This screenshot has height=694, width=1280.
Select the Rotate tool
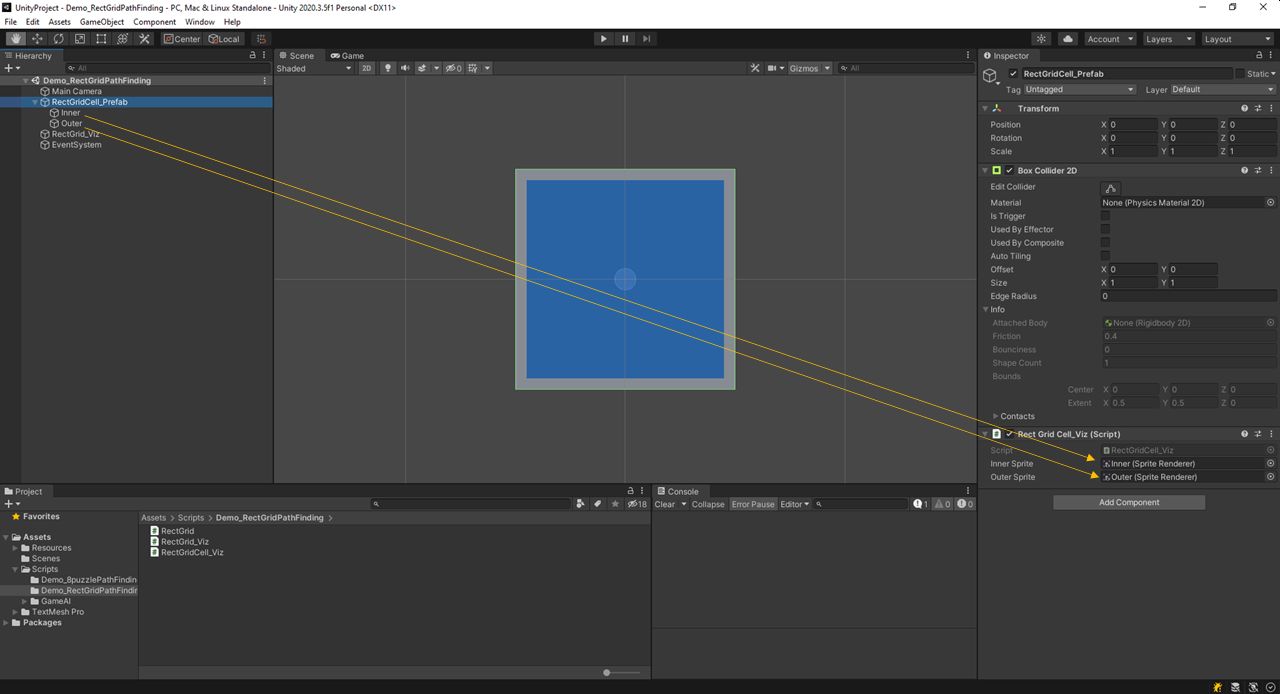coord(58,38)
